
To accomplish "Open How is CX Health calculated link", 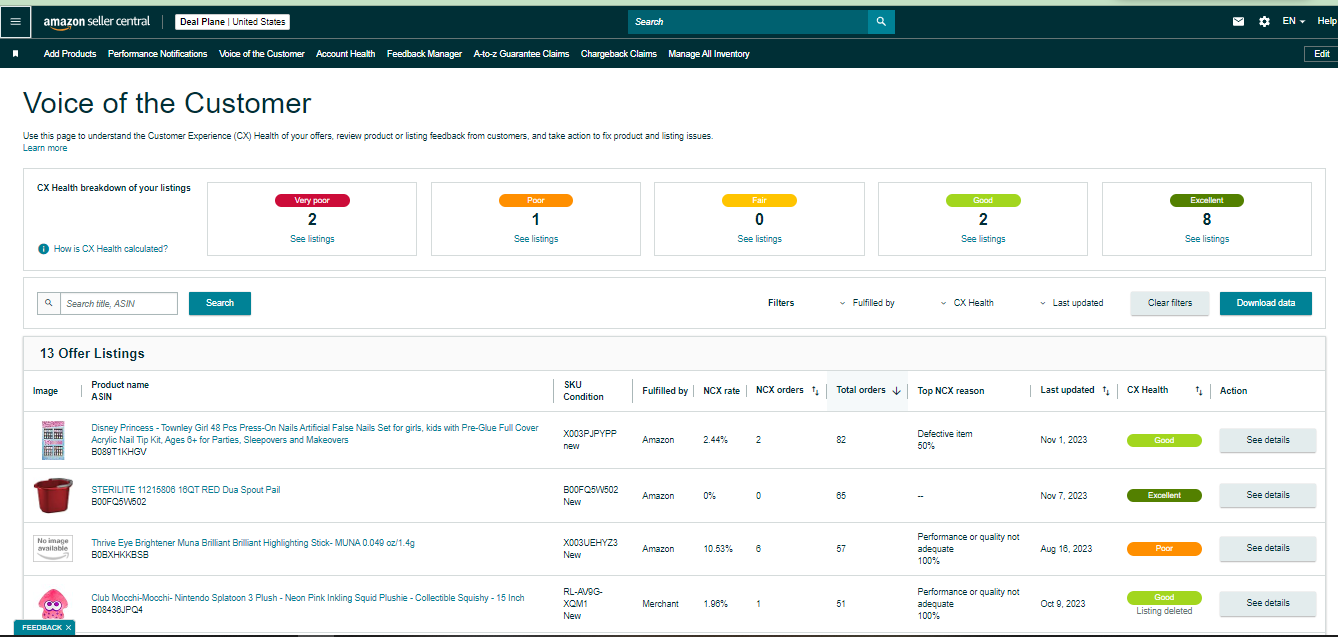I will pyautogui.click(x=111, y=249).
